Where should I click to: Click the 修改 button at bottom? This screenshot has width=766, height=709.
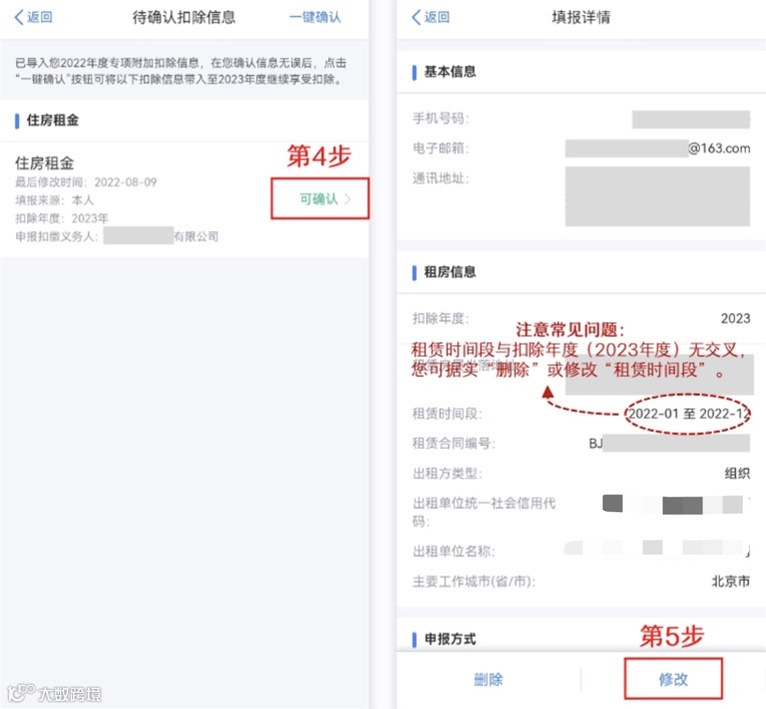(673, 679)
